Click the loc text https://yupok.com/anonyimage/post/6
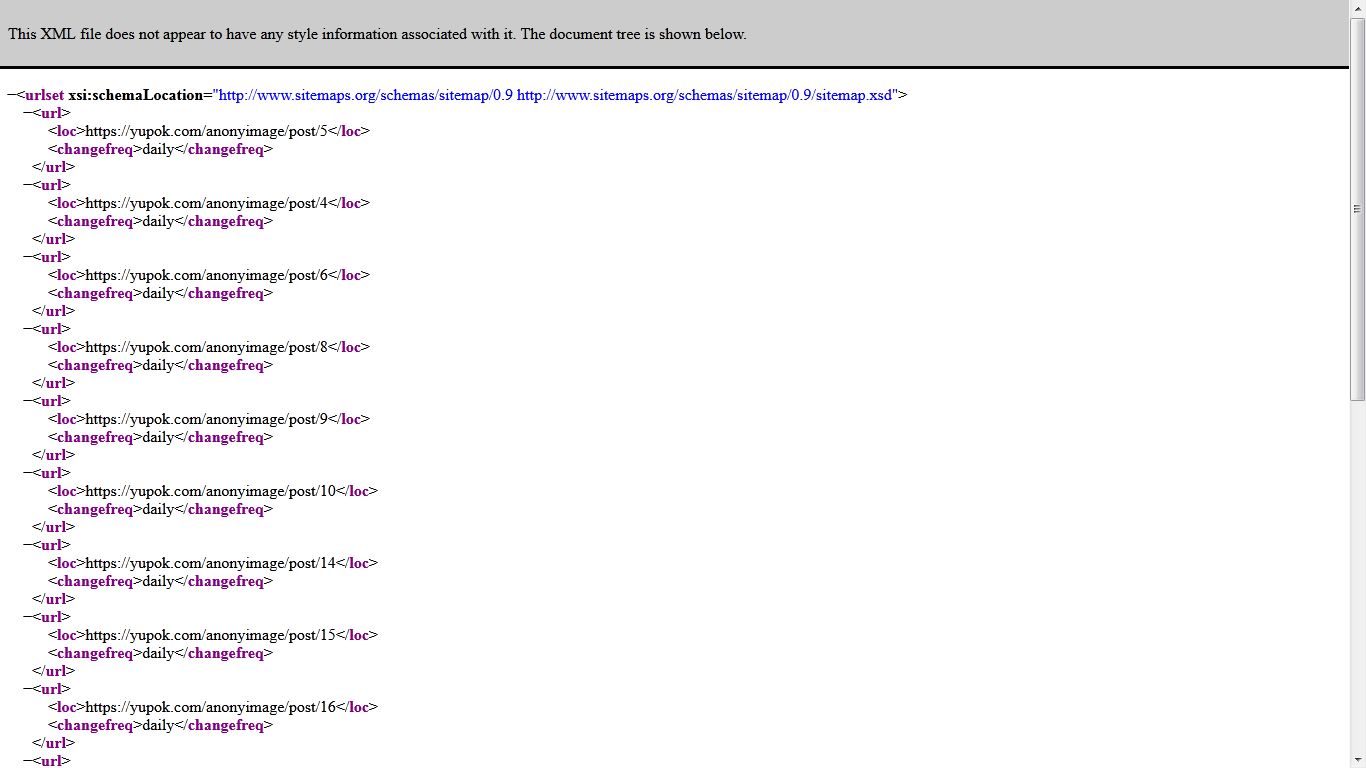Screen dimensions: 1366x768 click(207, 275)
